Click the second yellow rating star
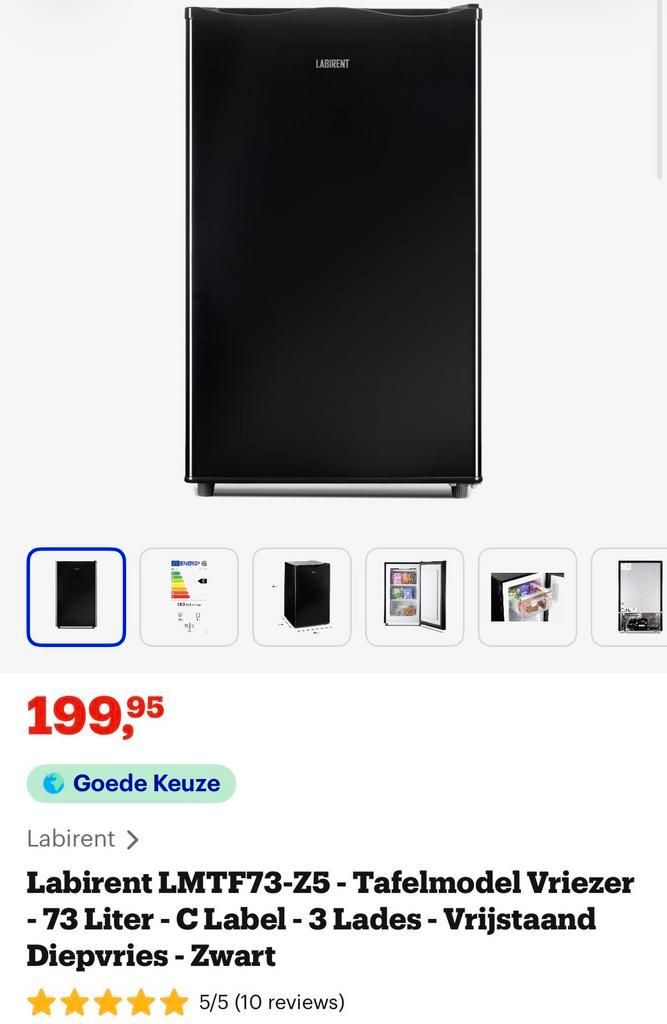667x1024 pixels. [x=74, y=1002]
